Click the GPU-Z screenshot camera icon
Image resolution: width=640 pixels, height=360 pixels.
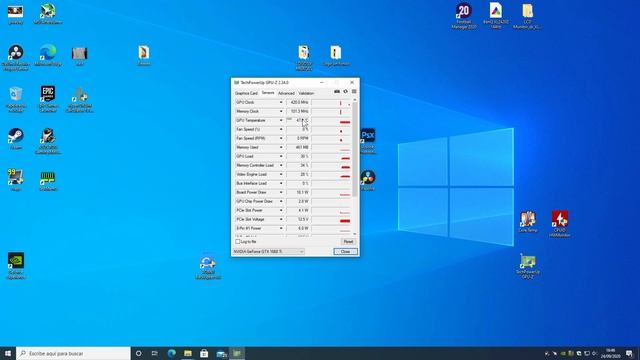[337, 91]
